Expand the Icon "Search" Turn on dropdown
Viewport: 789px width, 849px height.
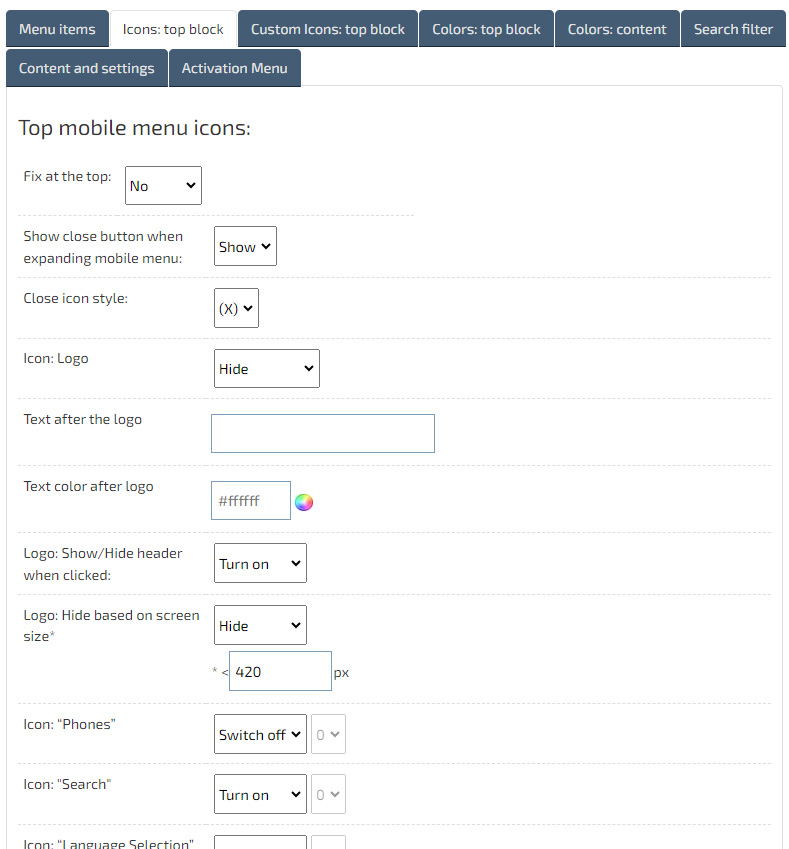click(260, 795)
